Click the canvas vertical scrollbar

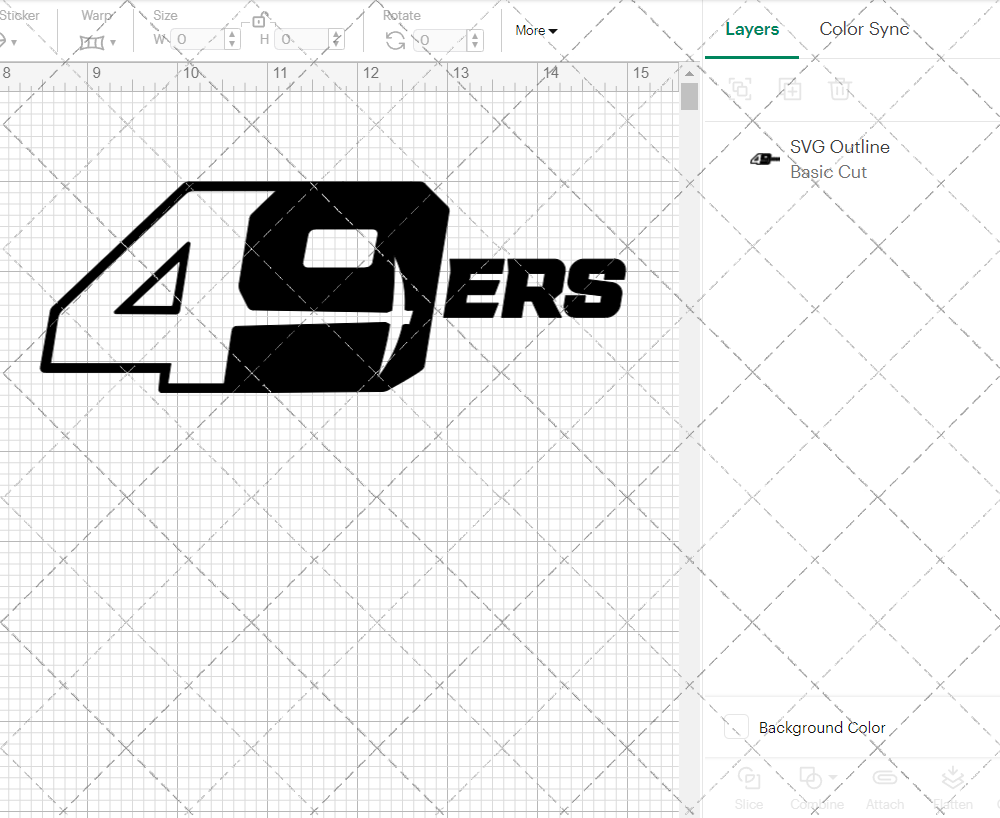pos(688,95)
